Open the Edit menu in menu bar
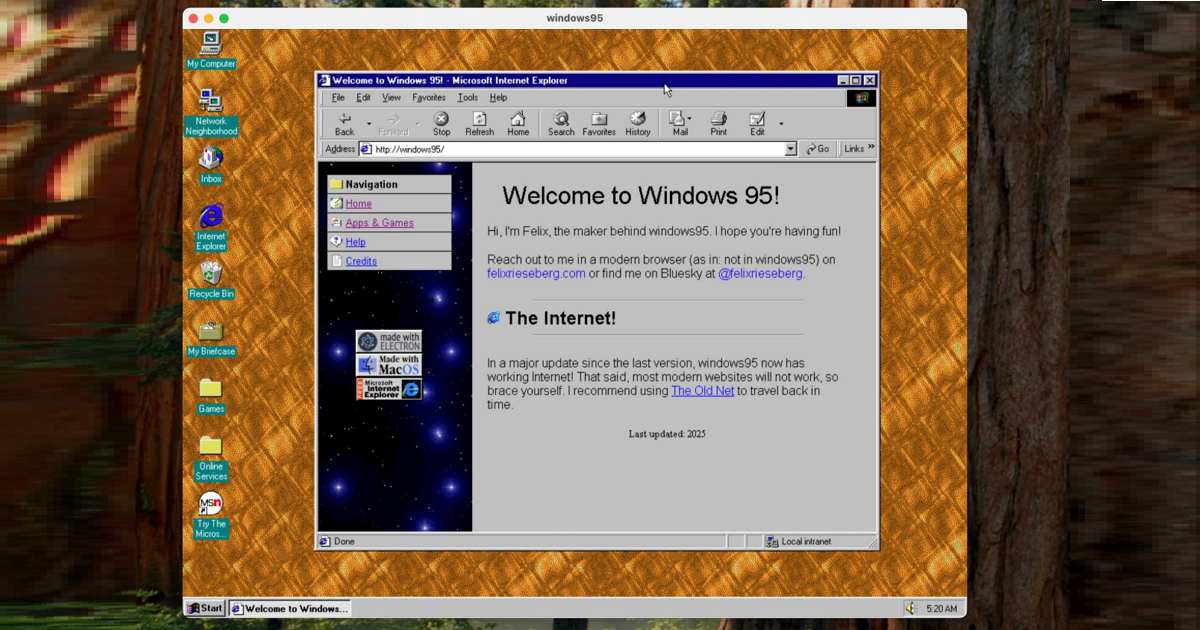 tap(363, 98)
